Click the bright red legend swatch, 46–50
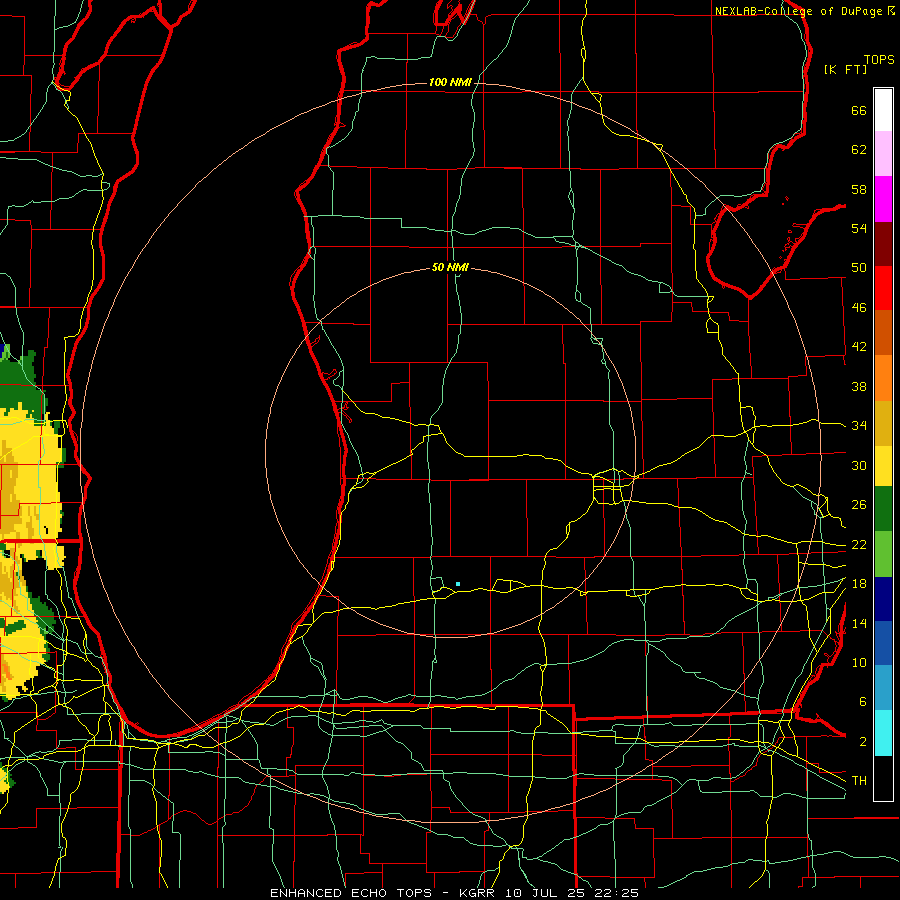The image size is (900, 900). [x=883, y=288]
